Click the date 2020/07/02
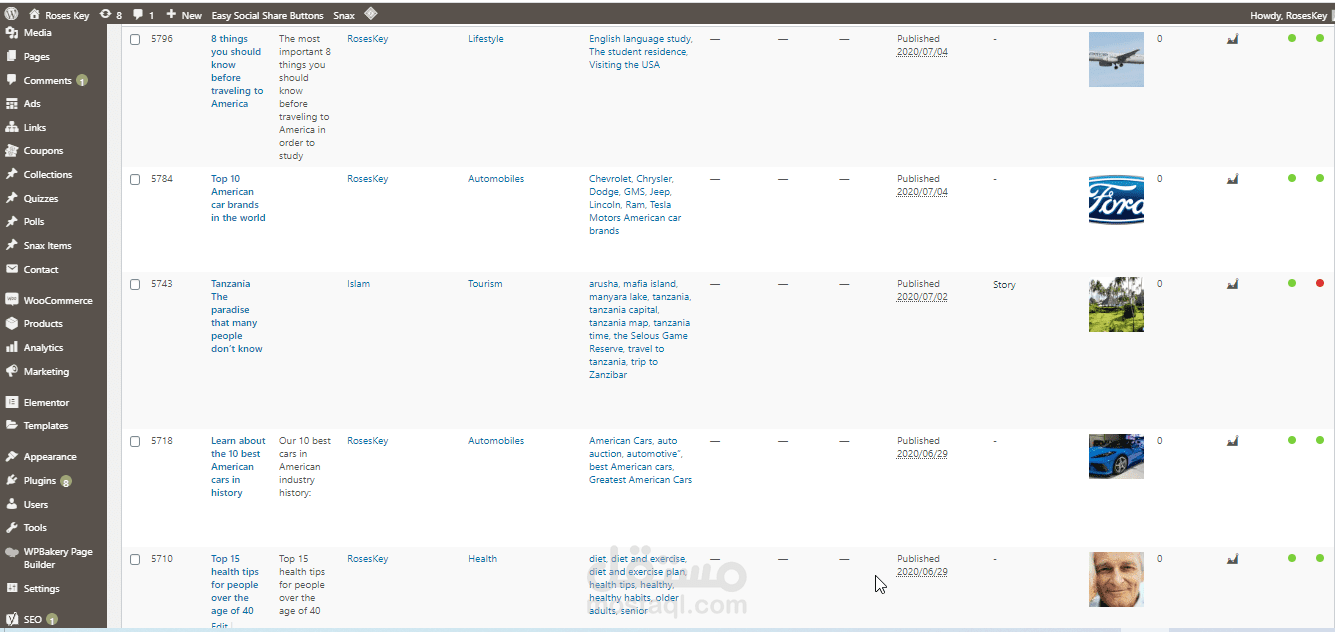The width and height of the screenshot is (1335, 632). [922, 297]
